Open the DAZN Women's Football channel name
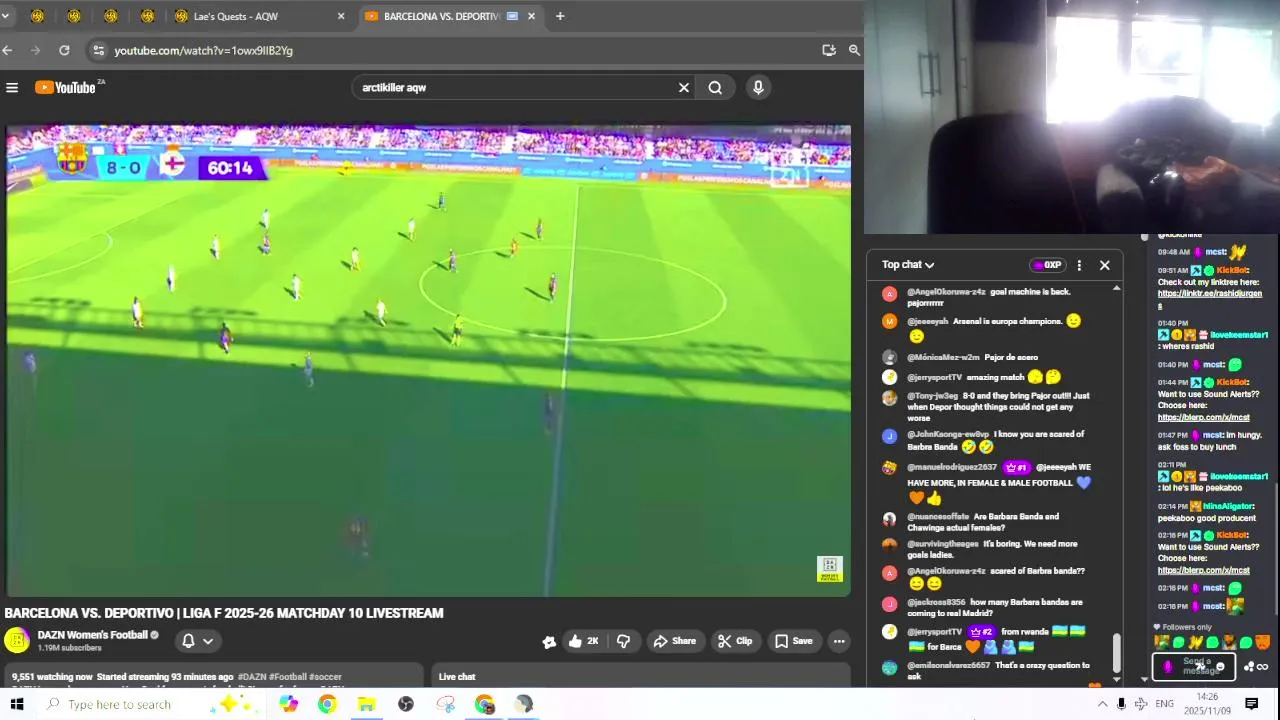Screen dimensions: 1280x720 click(92, 635)
